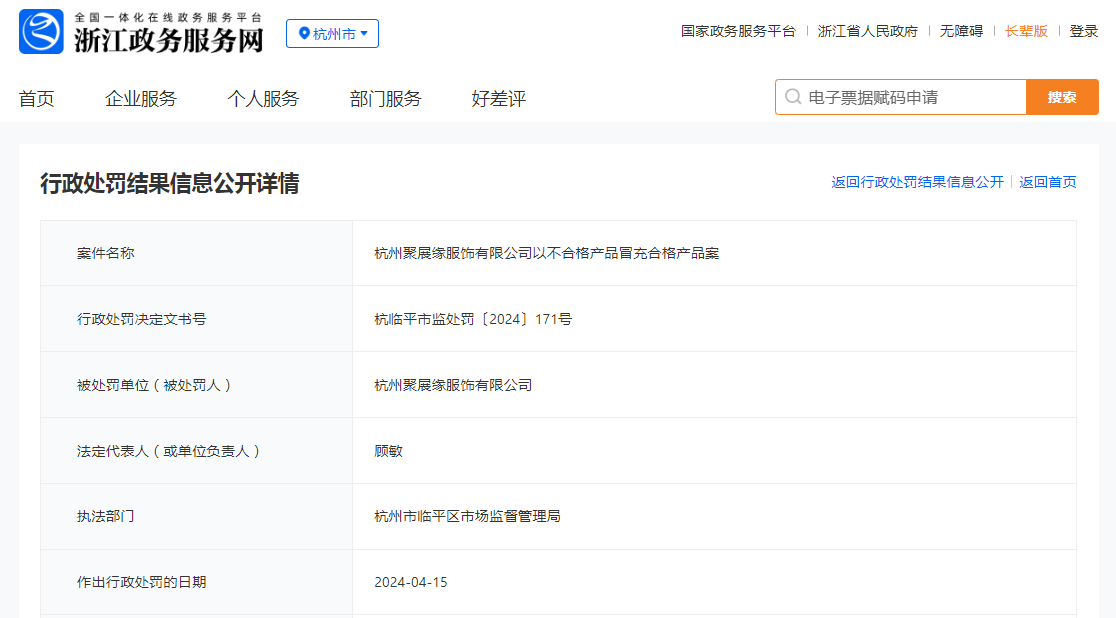
Task: Click the 行政处罚结果信息公开详情 heading
Action: coord(169,184)
